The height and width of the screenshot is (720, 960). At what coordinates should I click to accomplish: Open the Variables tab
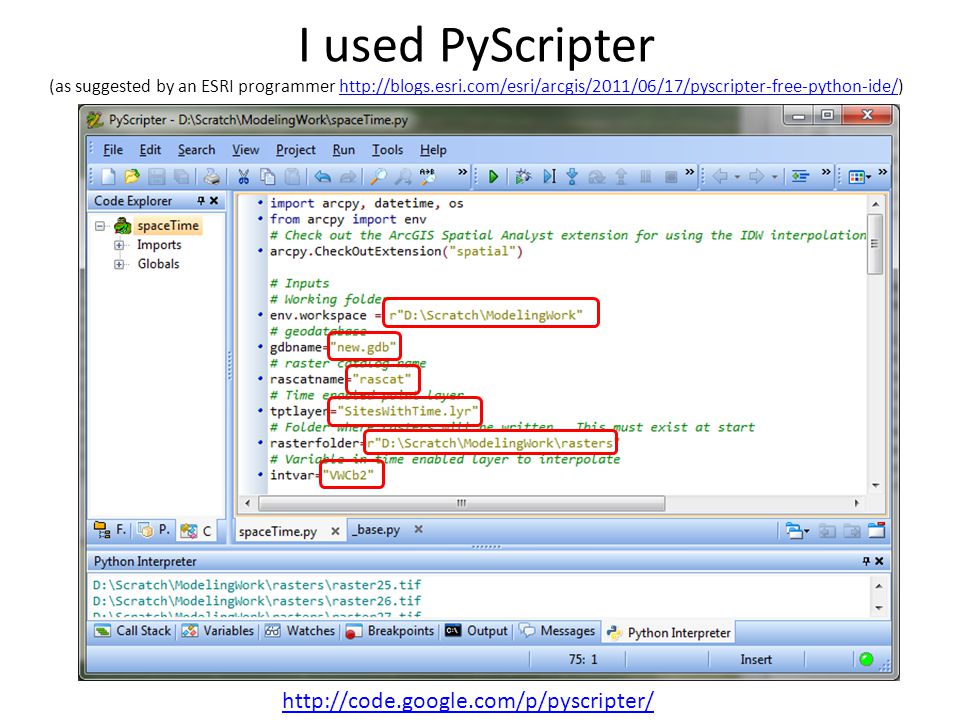click(x=218, y=631)
